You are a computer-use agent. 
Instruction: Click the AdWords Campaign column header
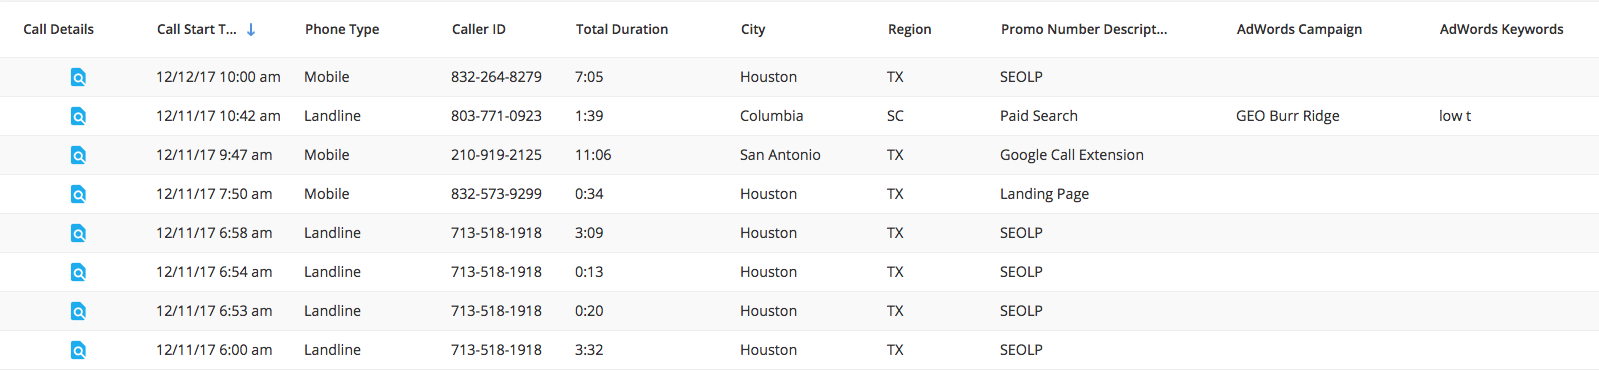pos(1299,29)
